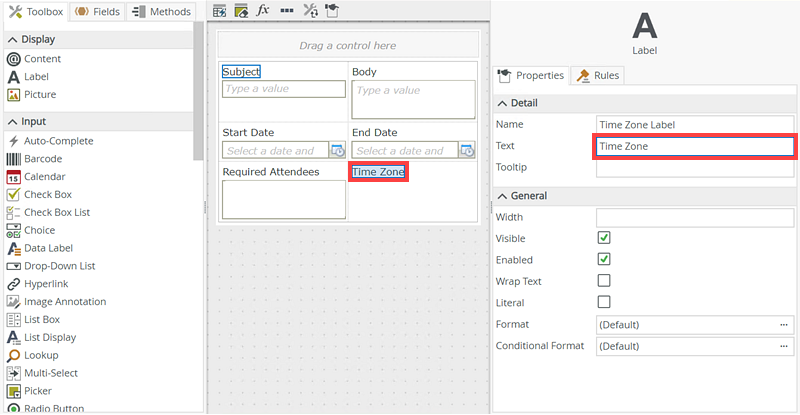The height and width of the screenshot is (415, 800).
Task: Click the Body text area on canvas
Action: click(x=413, y=100)
